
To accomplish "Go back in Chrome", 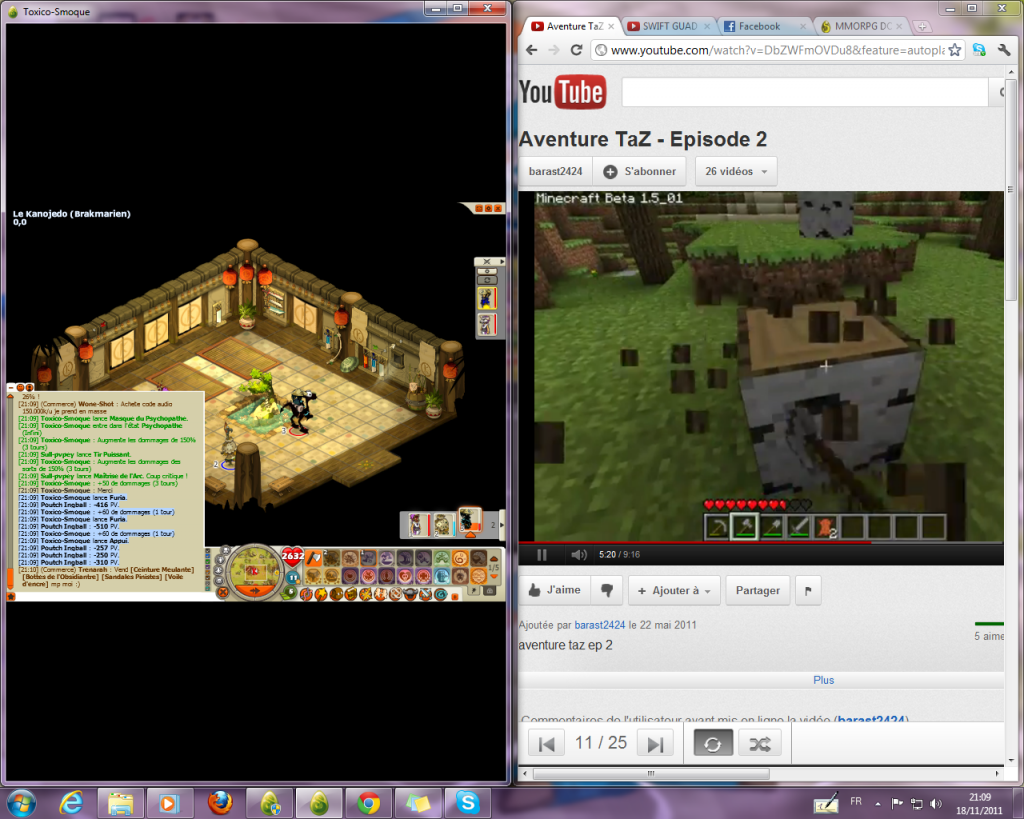I will (x=532, y=50).
